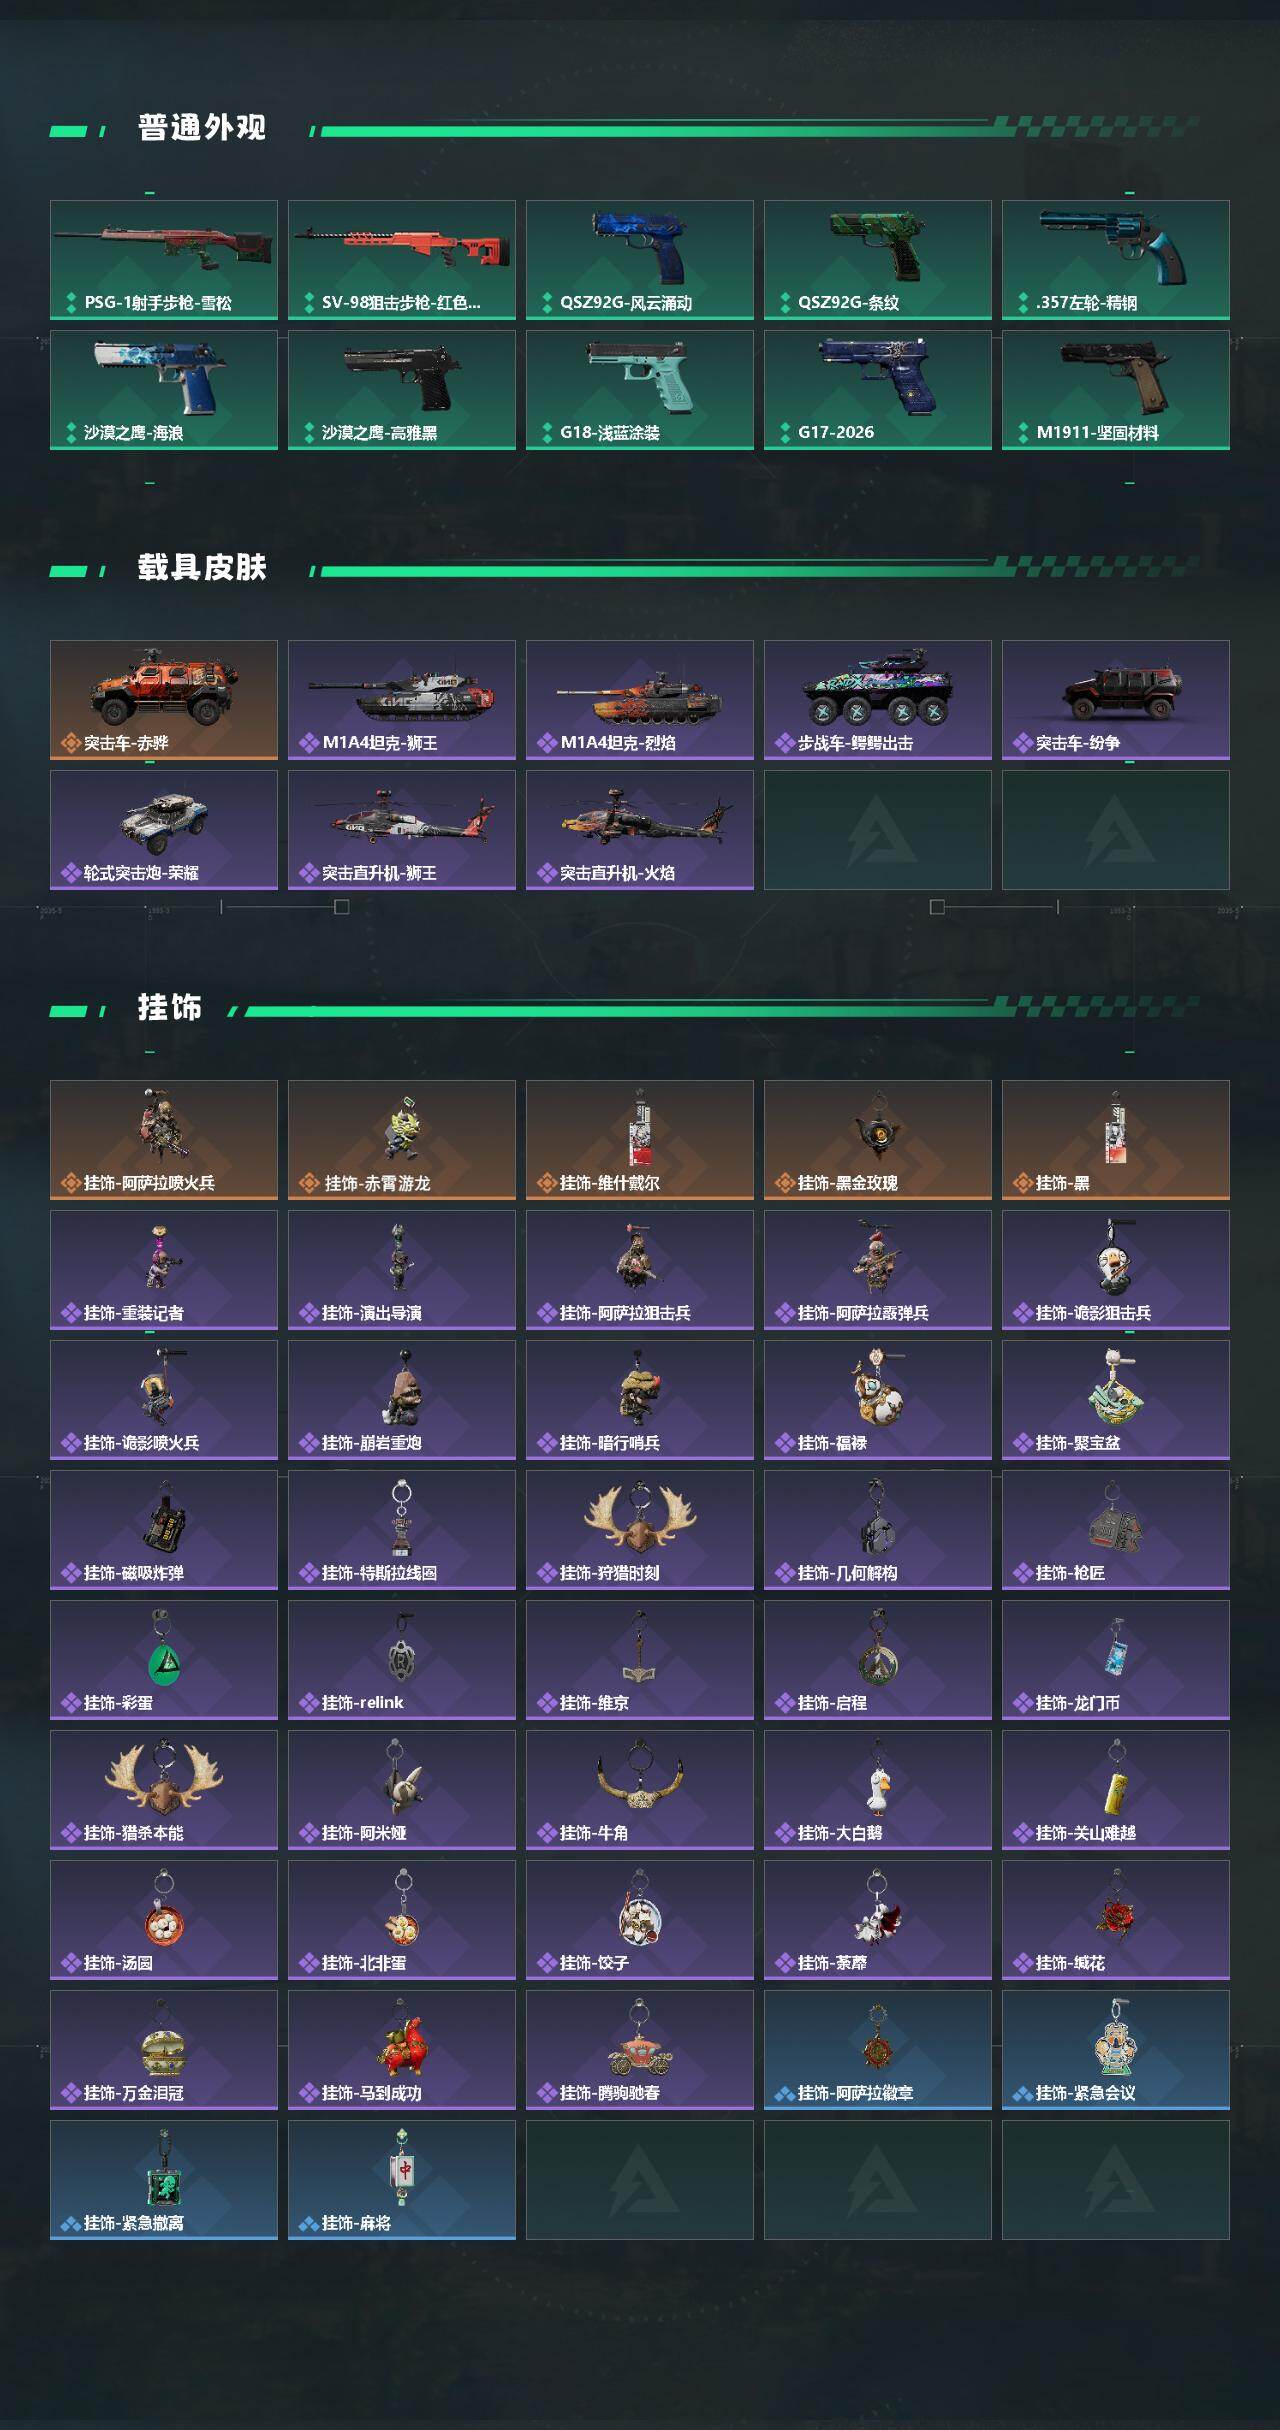Image resolution: width=1280 pixels, height=2430 pixels.
Task: Click the 突击车-赤骅 vehicle skin
Action: tap(164, 700)
